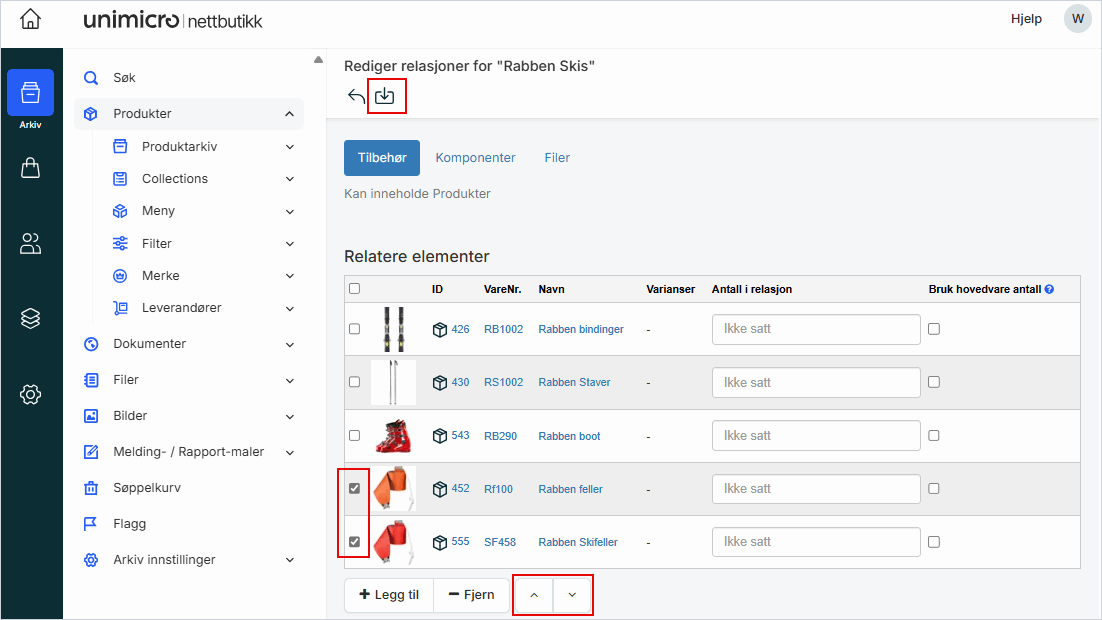
Task: Open the Rabben boot product link
Action: click(x=569, y=436)
